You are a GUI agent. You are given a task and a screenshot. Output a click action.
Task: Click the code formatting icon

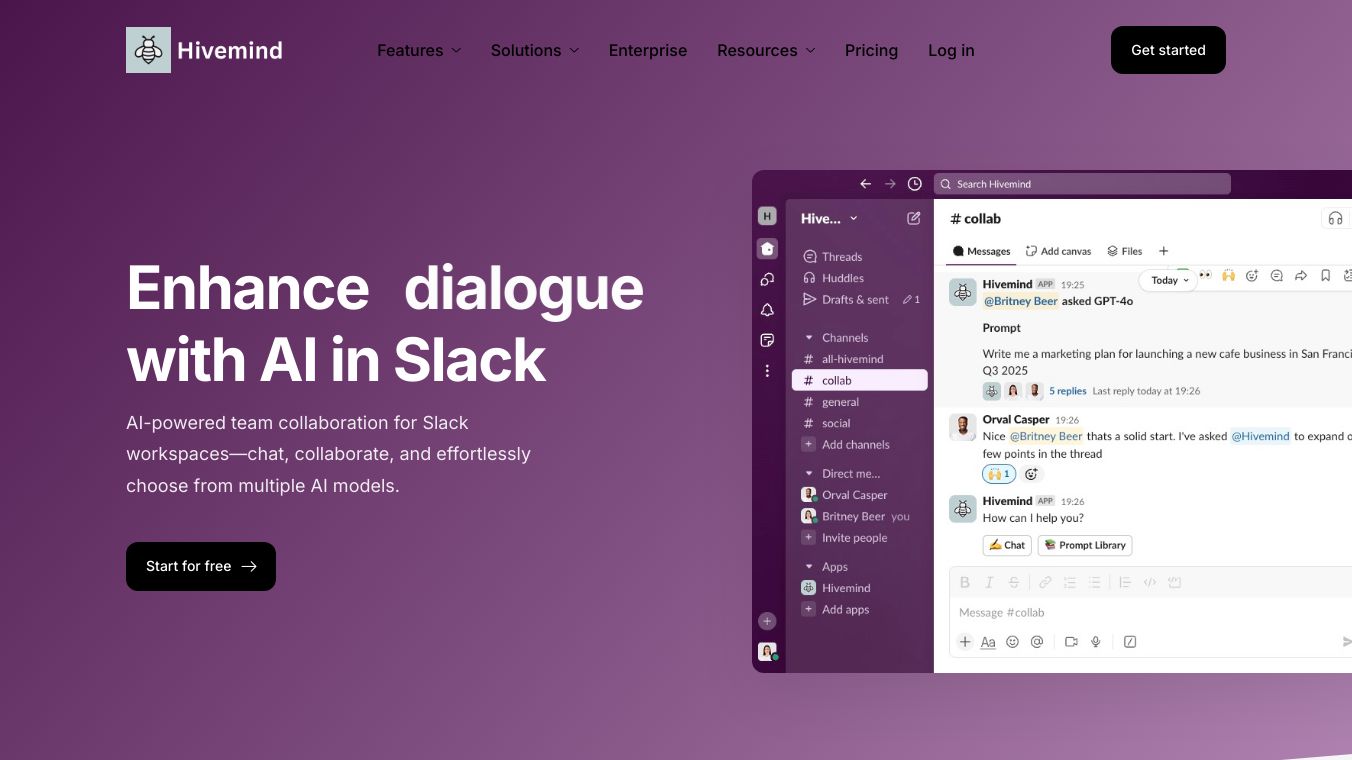[1150, 582]
